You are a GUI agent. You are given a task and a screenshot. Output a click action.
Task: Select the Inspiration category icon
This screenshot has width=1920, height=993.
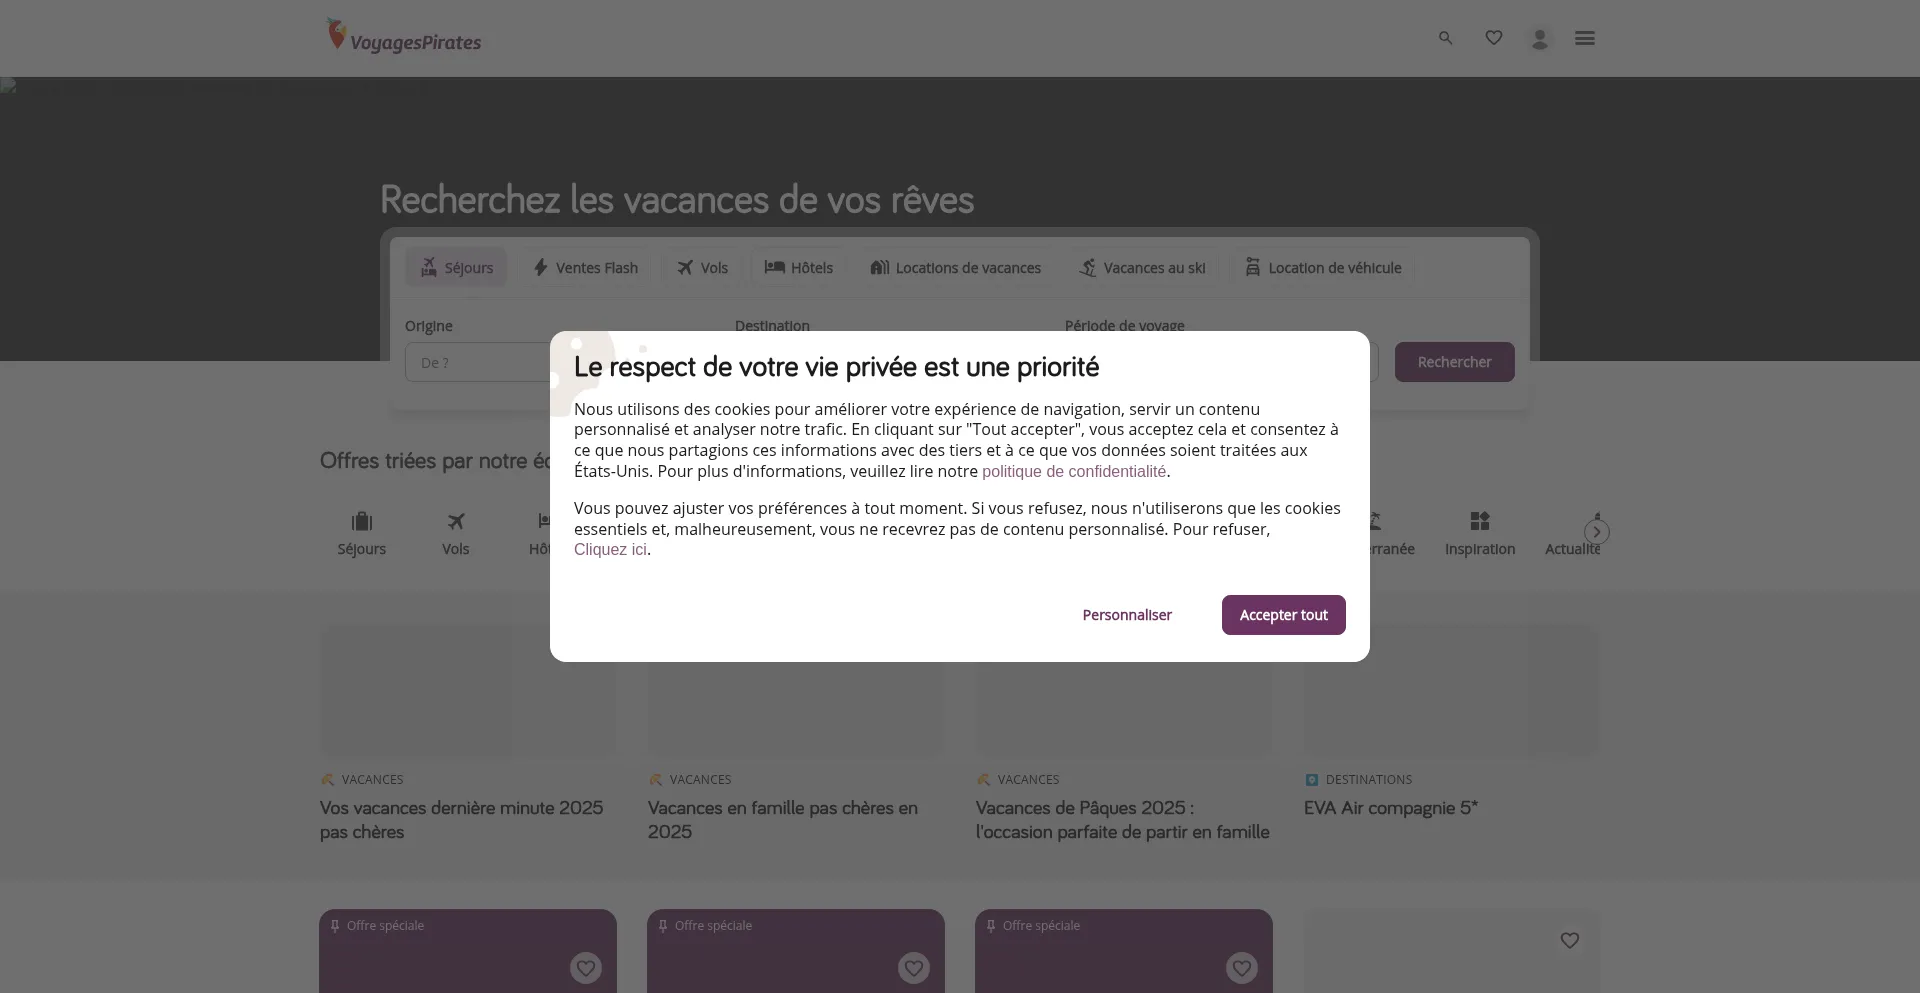pyautogui.click(x=1480, y=533)
